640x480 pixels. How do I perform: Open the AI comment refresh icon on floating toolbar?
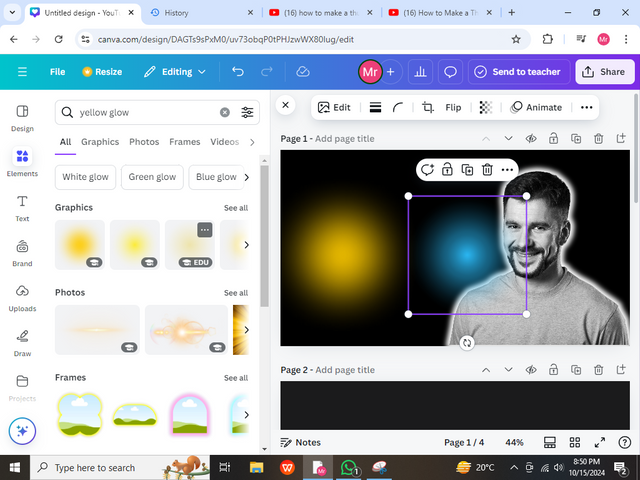(427, 169)
